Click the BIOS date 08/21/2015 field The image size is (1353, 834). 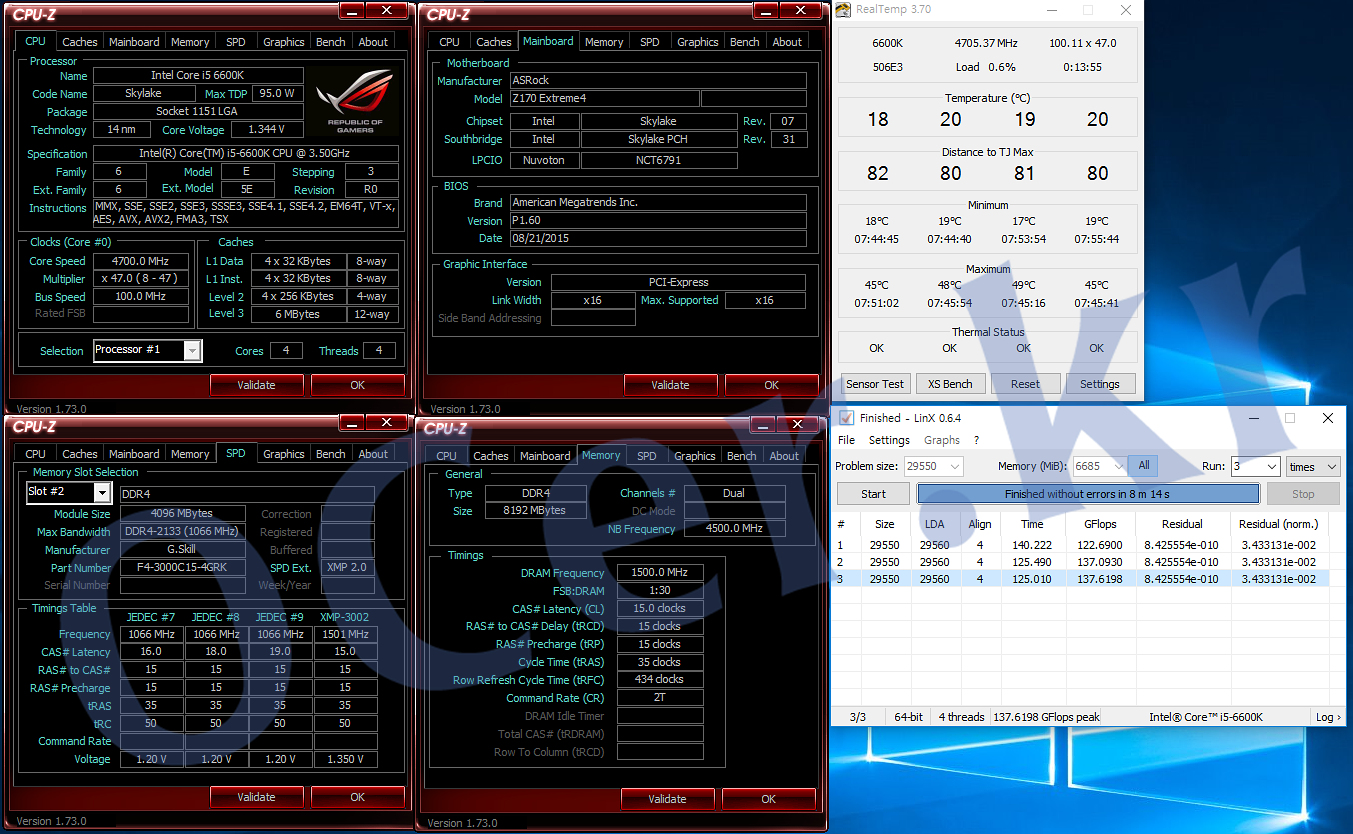pyautogui.click(x=657, y=239)
